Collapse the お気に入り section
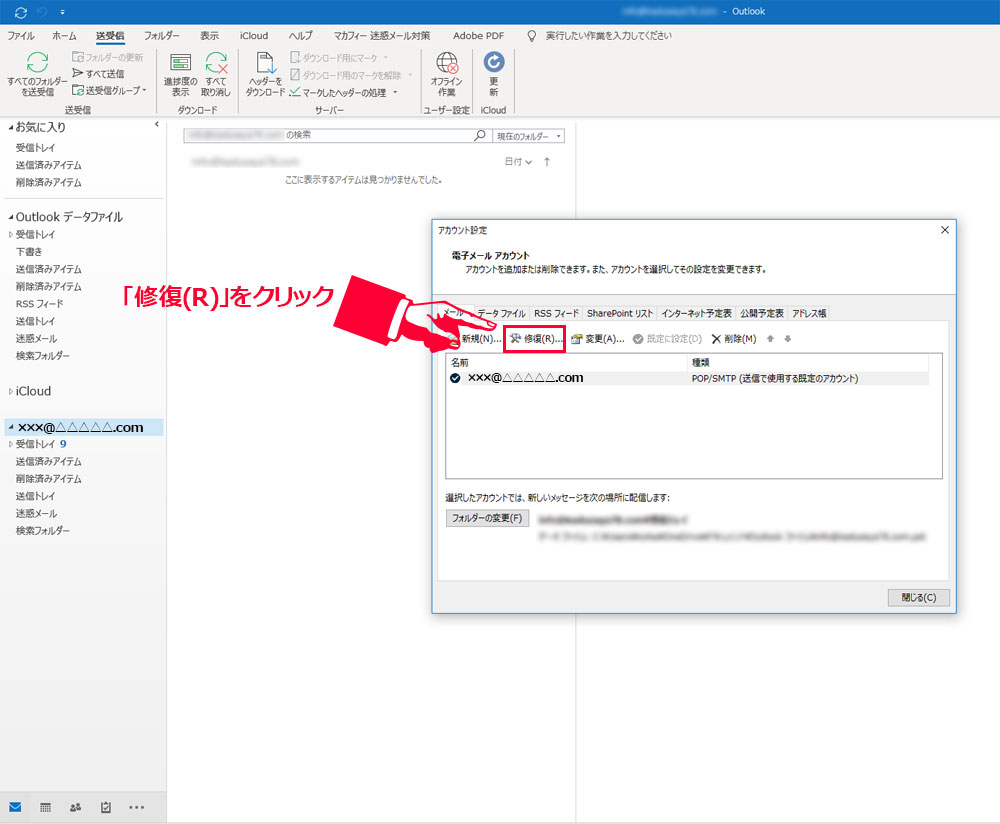Viewport: 1000px width, 824px height. coord(11,128)
